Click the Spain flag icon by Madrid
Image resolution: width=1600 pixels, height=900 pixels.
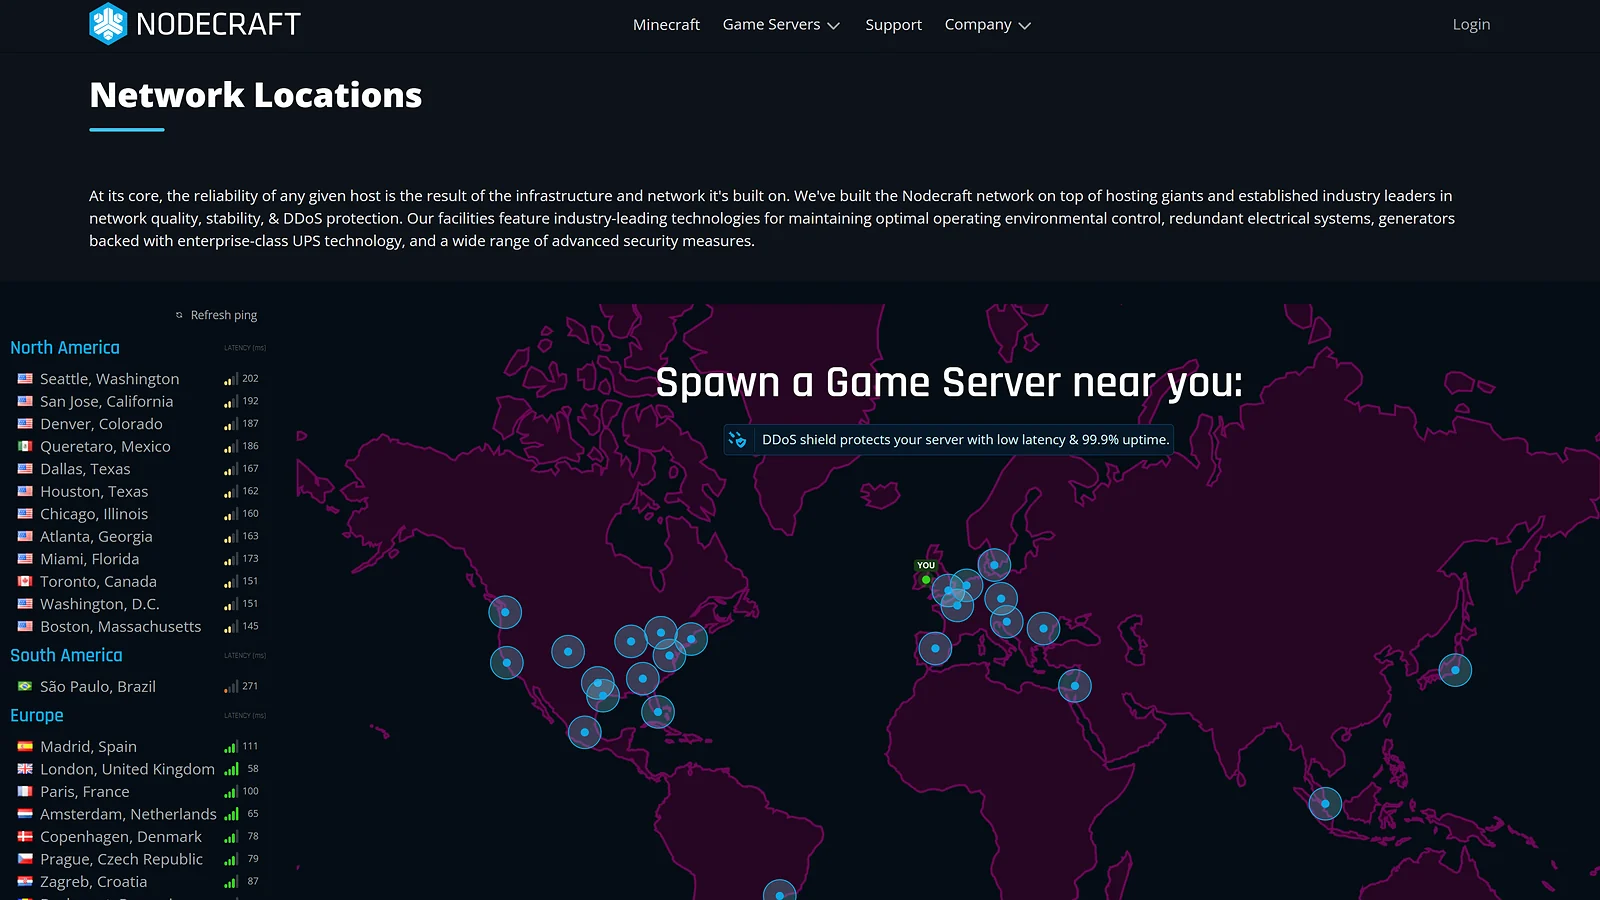25,746
